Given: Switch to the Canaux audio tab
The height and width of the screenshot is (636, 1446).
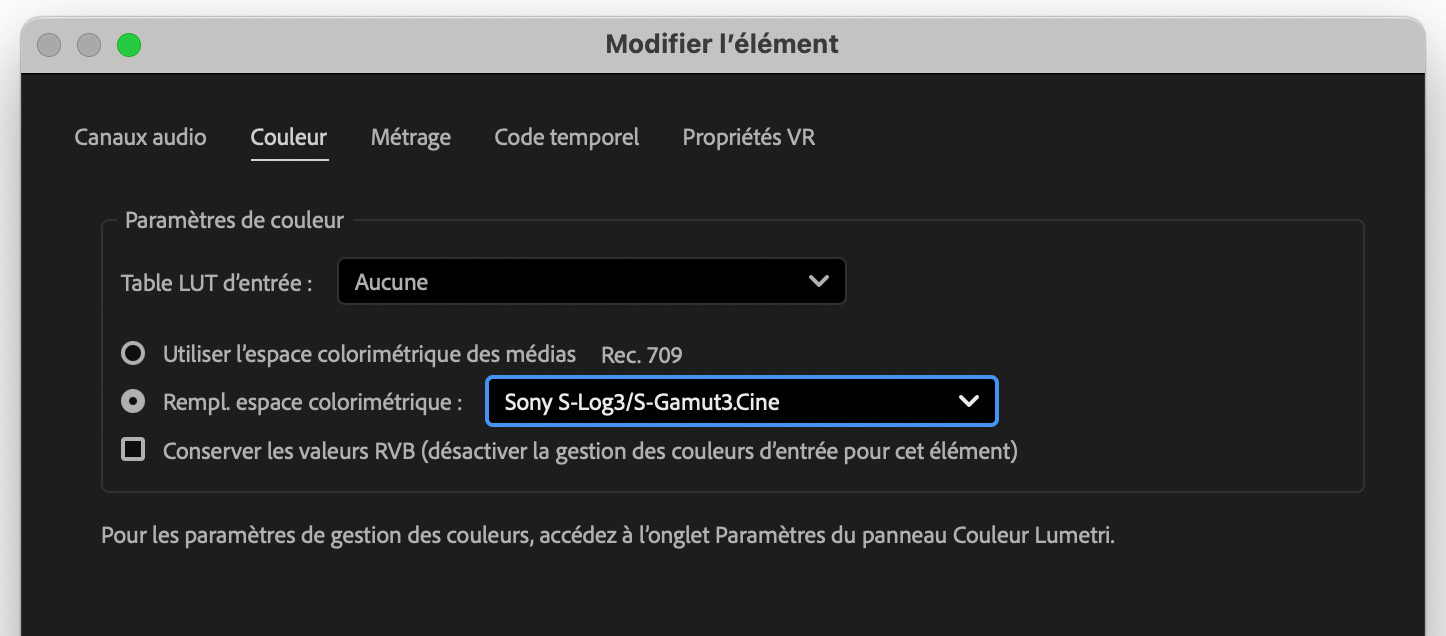Looking at the screenshot, I should (x=140, y=137).
